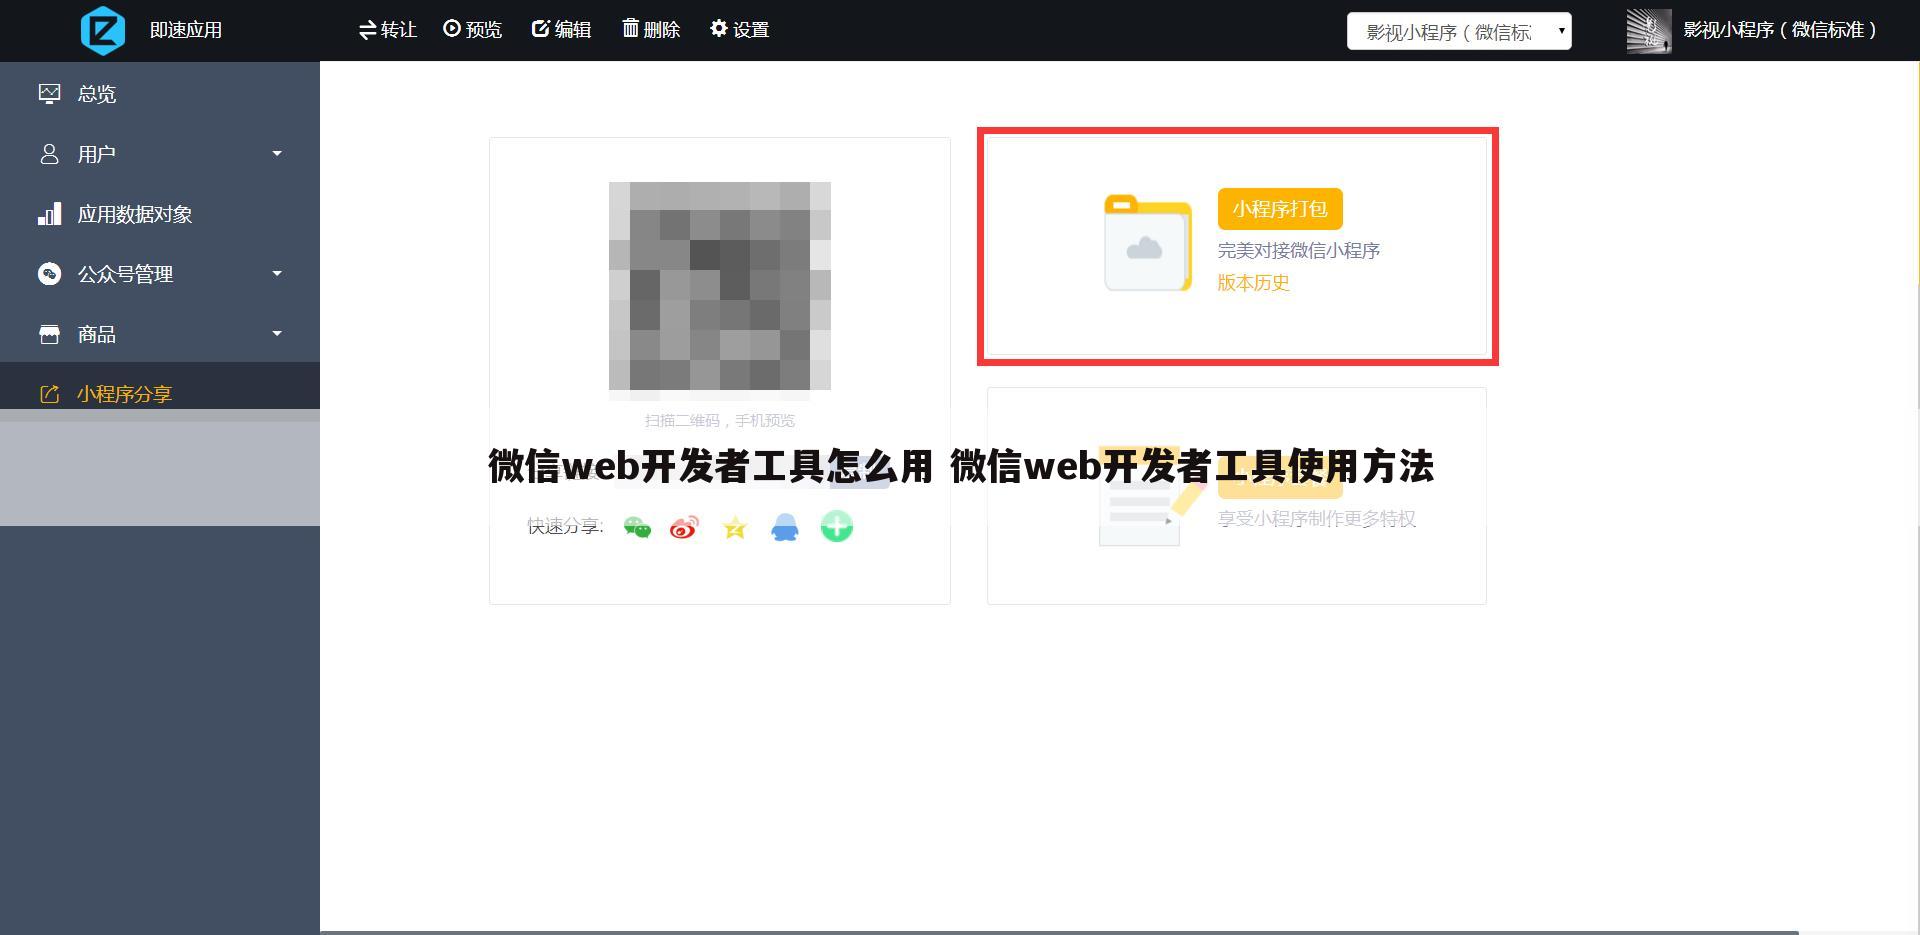Click the green plus more-share icon
Image resolution: width=1920 pixels, height=935 pixels.
click(837, 526)
